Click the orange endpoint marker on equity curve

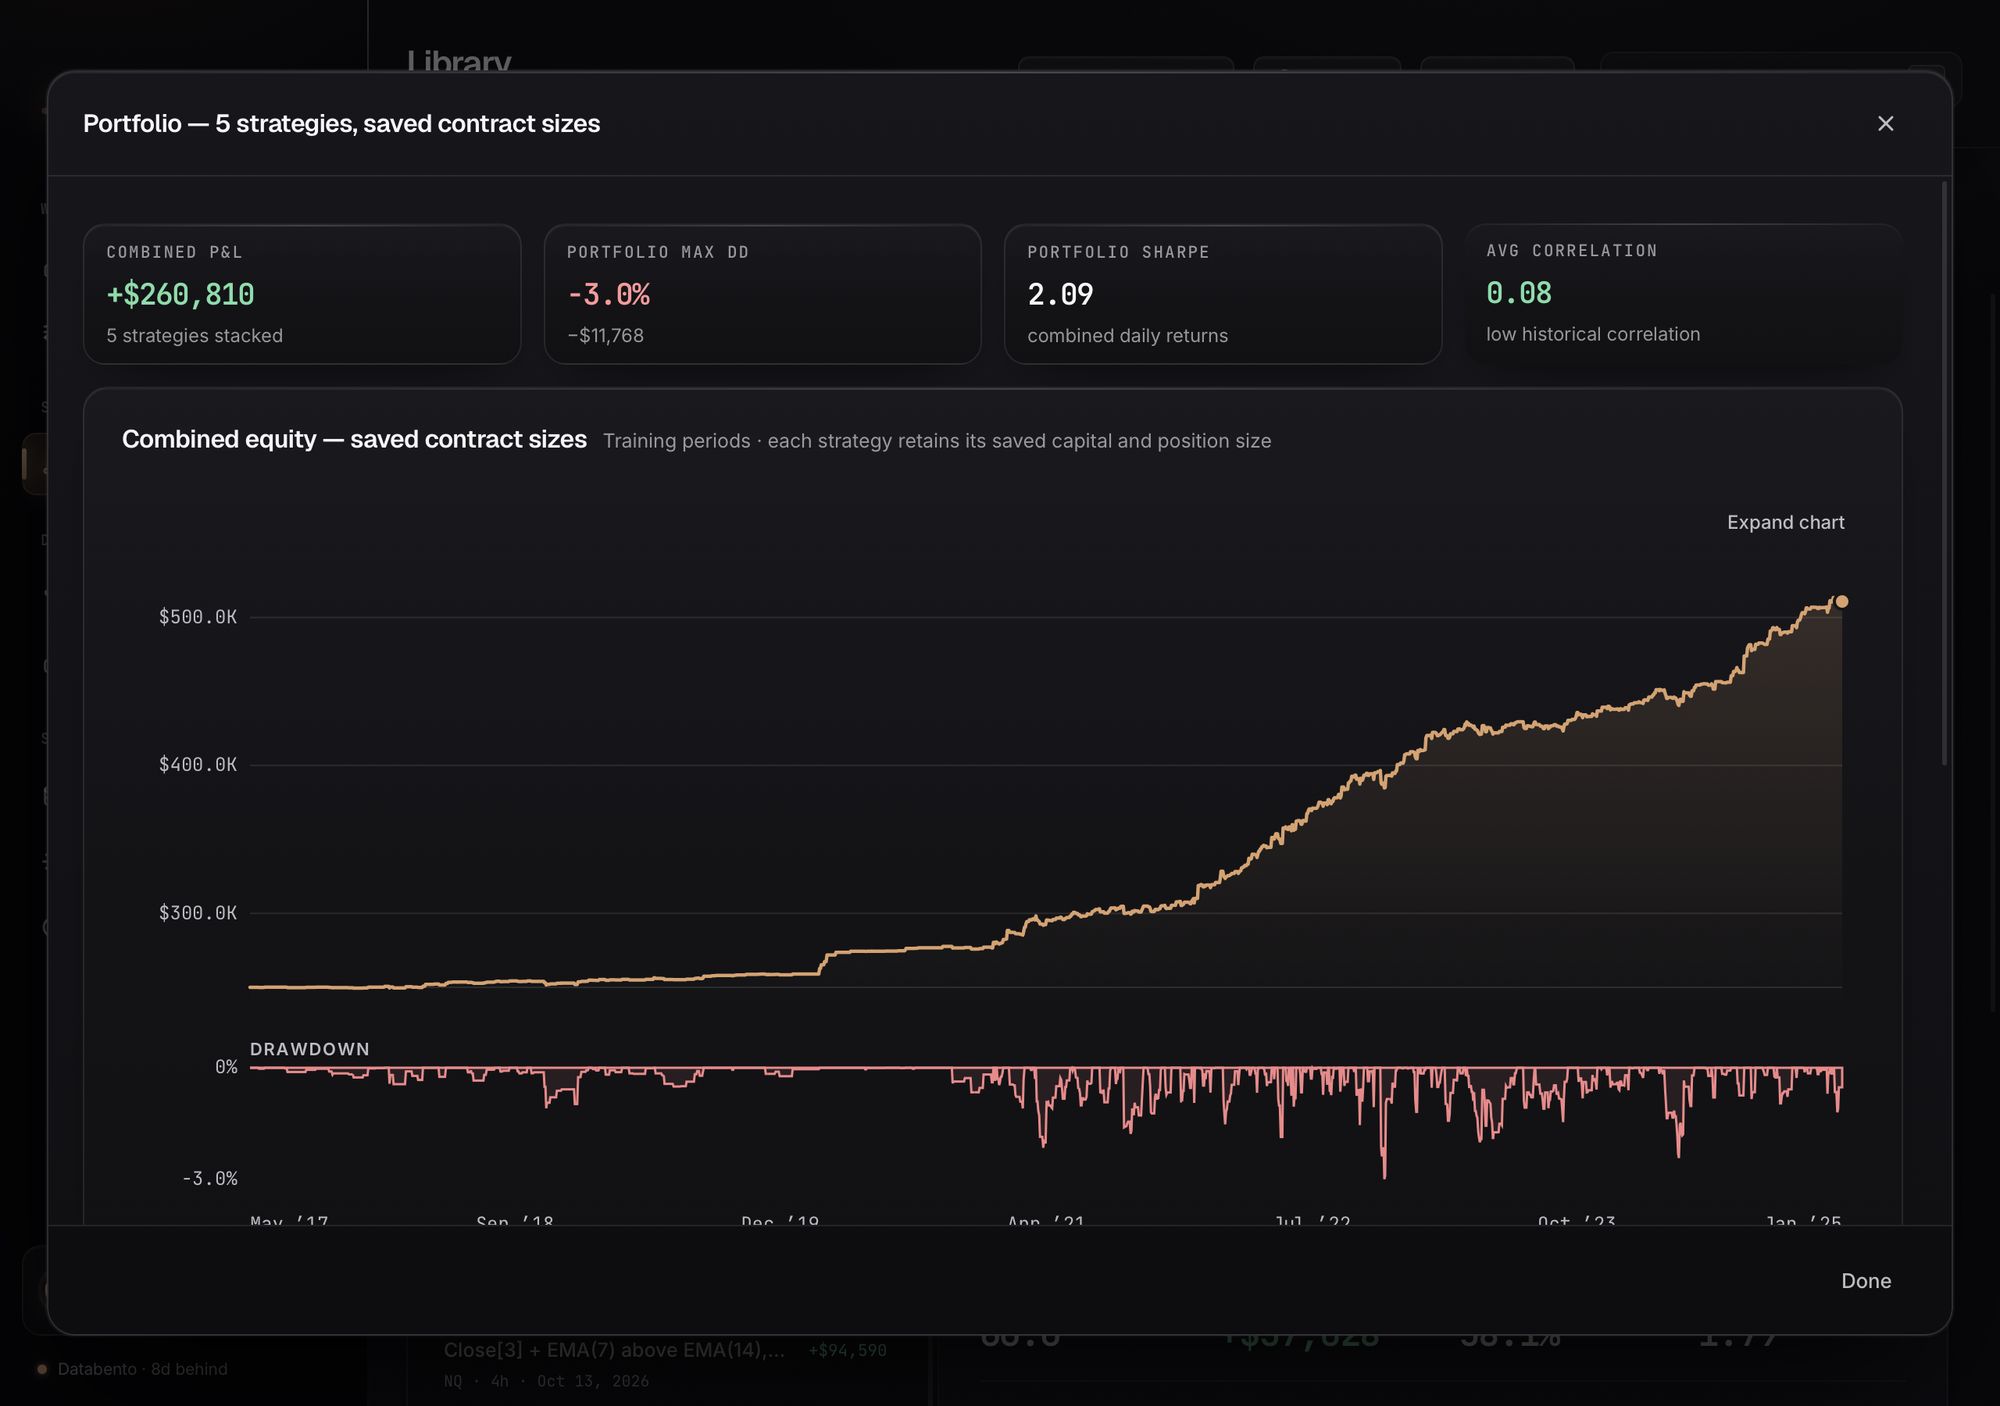[x=1842, y=602]
